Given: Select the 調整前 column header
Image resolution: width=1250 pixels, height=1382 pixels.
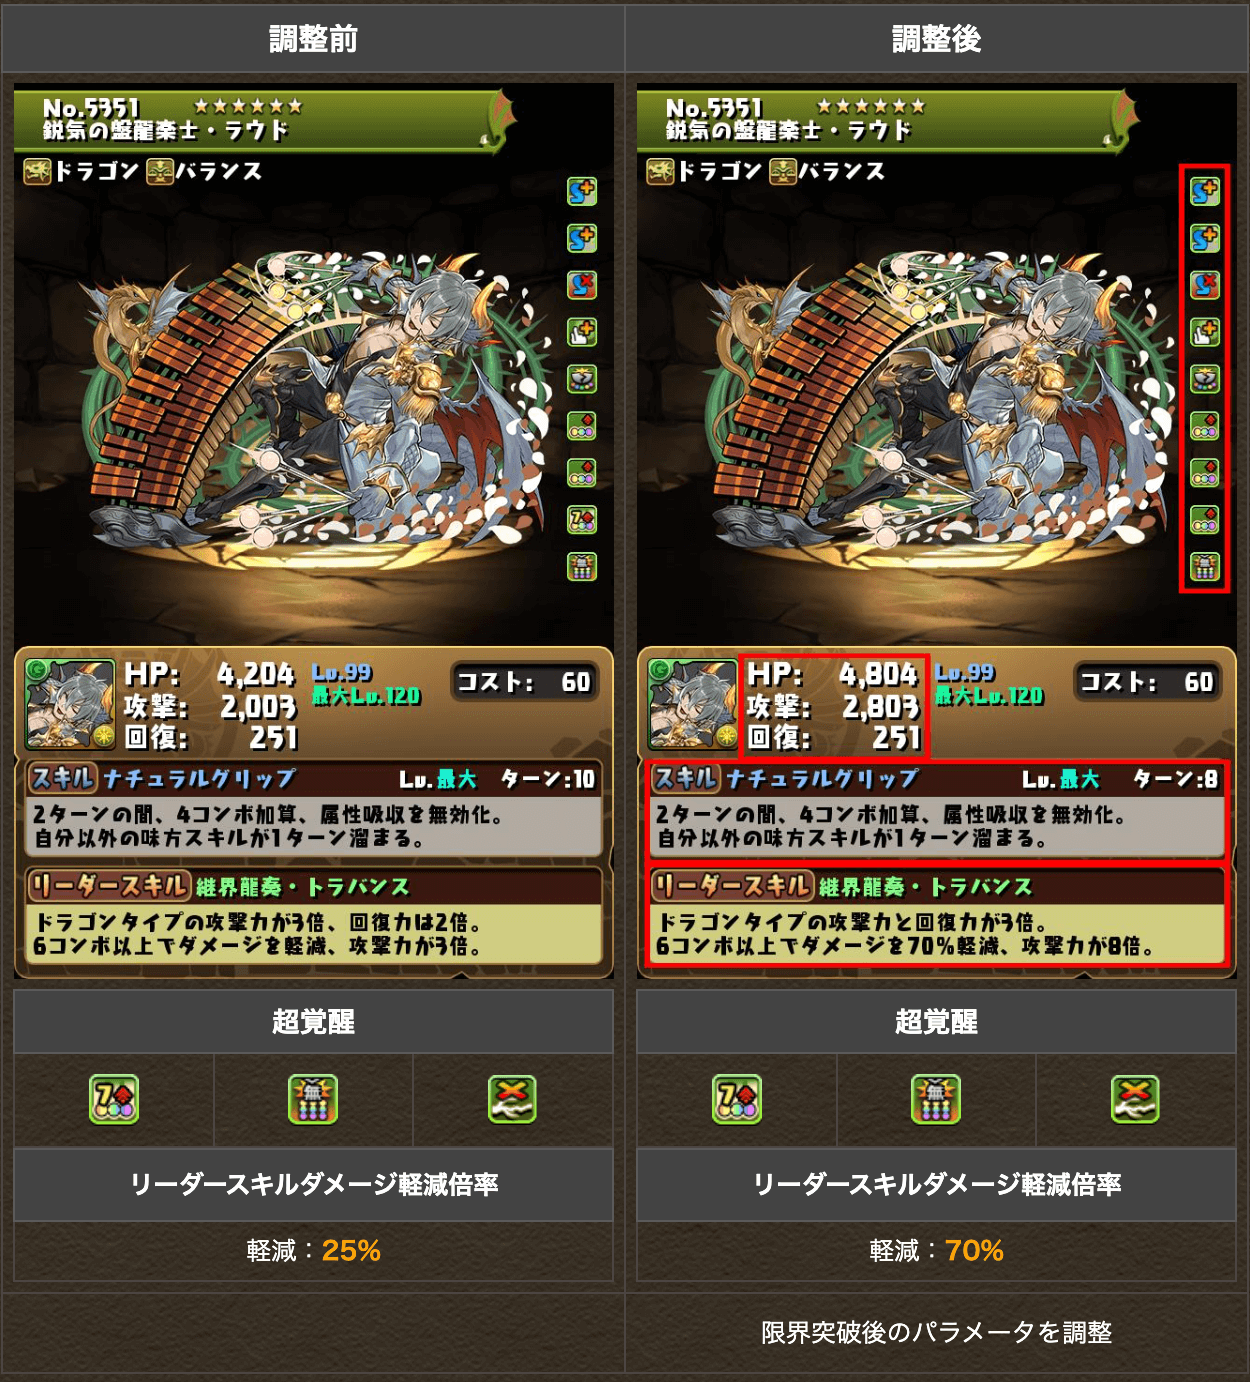Looking at the screenshot, I should click(313, 39).
